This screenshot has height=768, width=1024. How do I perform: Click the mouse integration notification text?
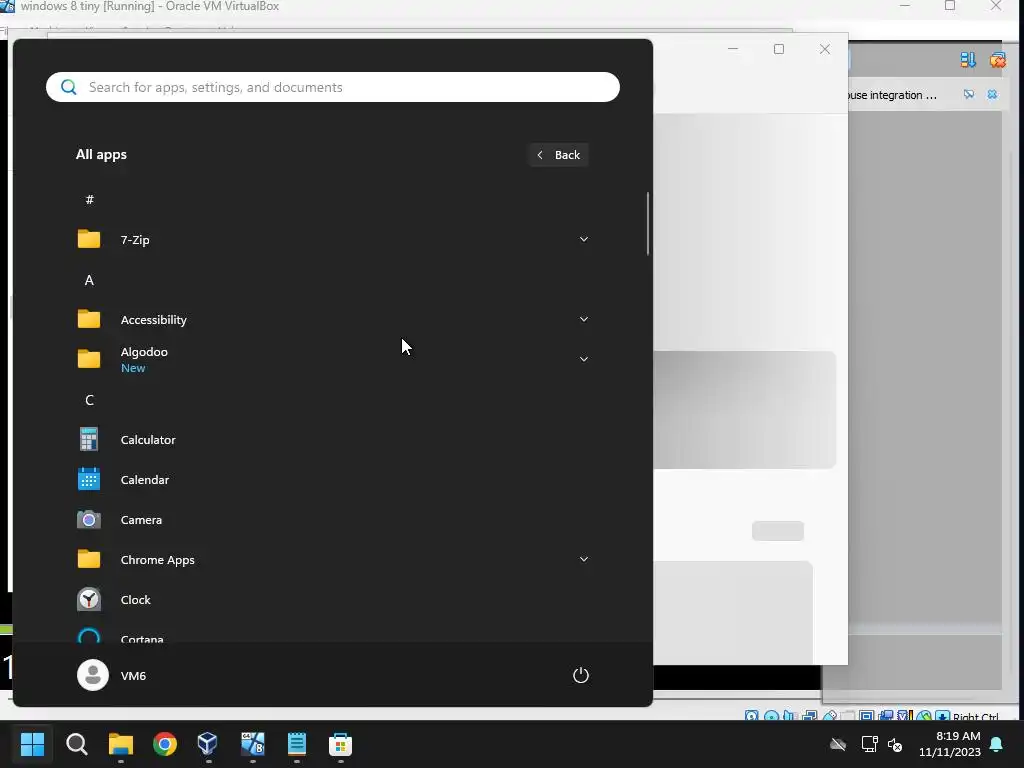point(891,95)
